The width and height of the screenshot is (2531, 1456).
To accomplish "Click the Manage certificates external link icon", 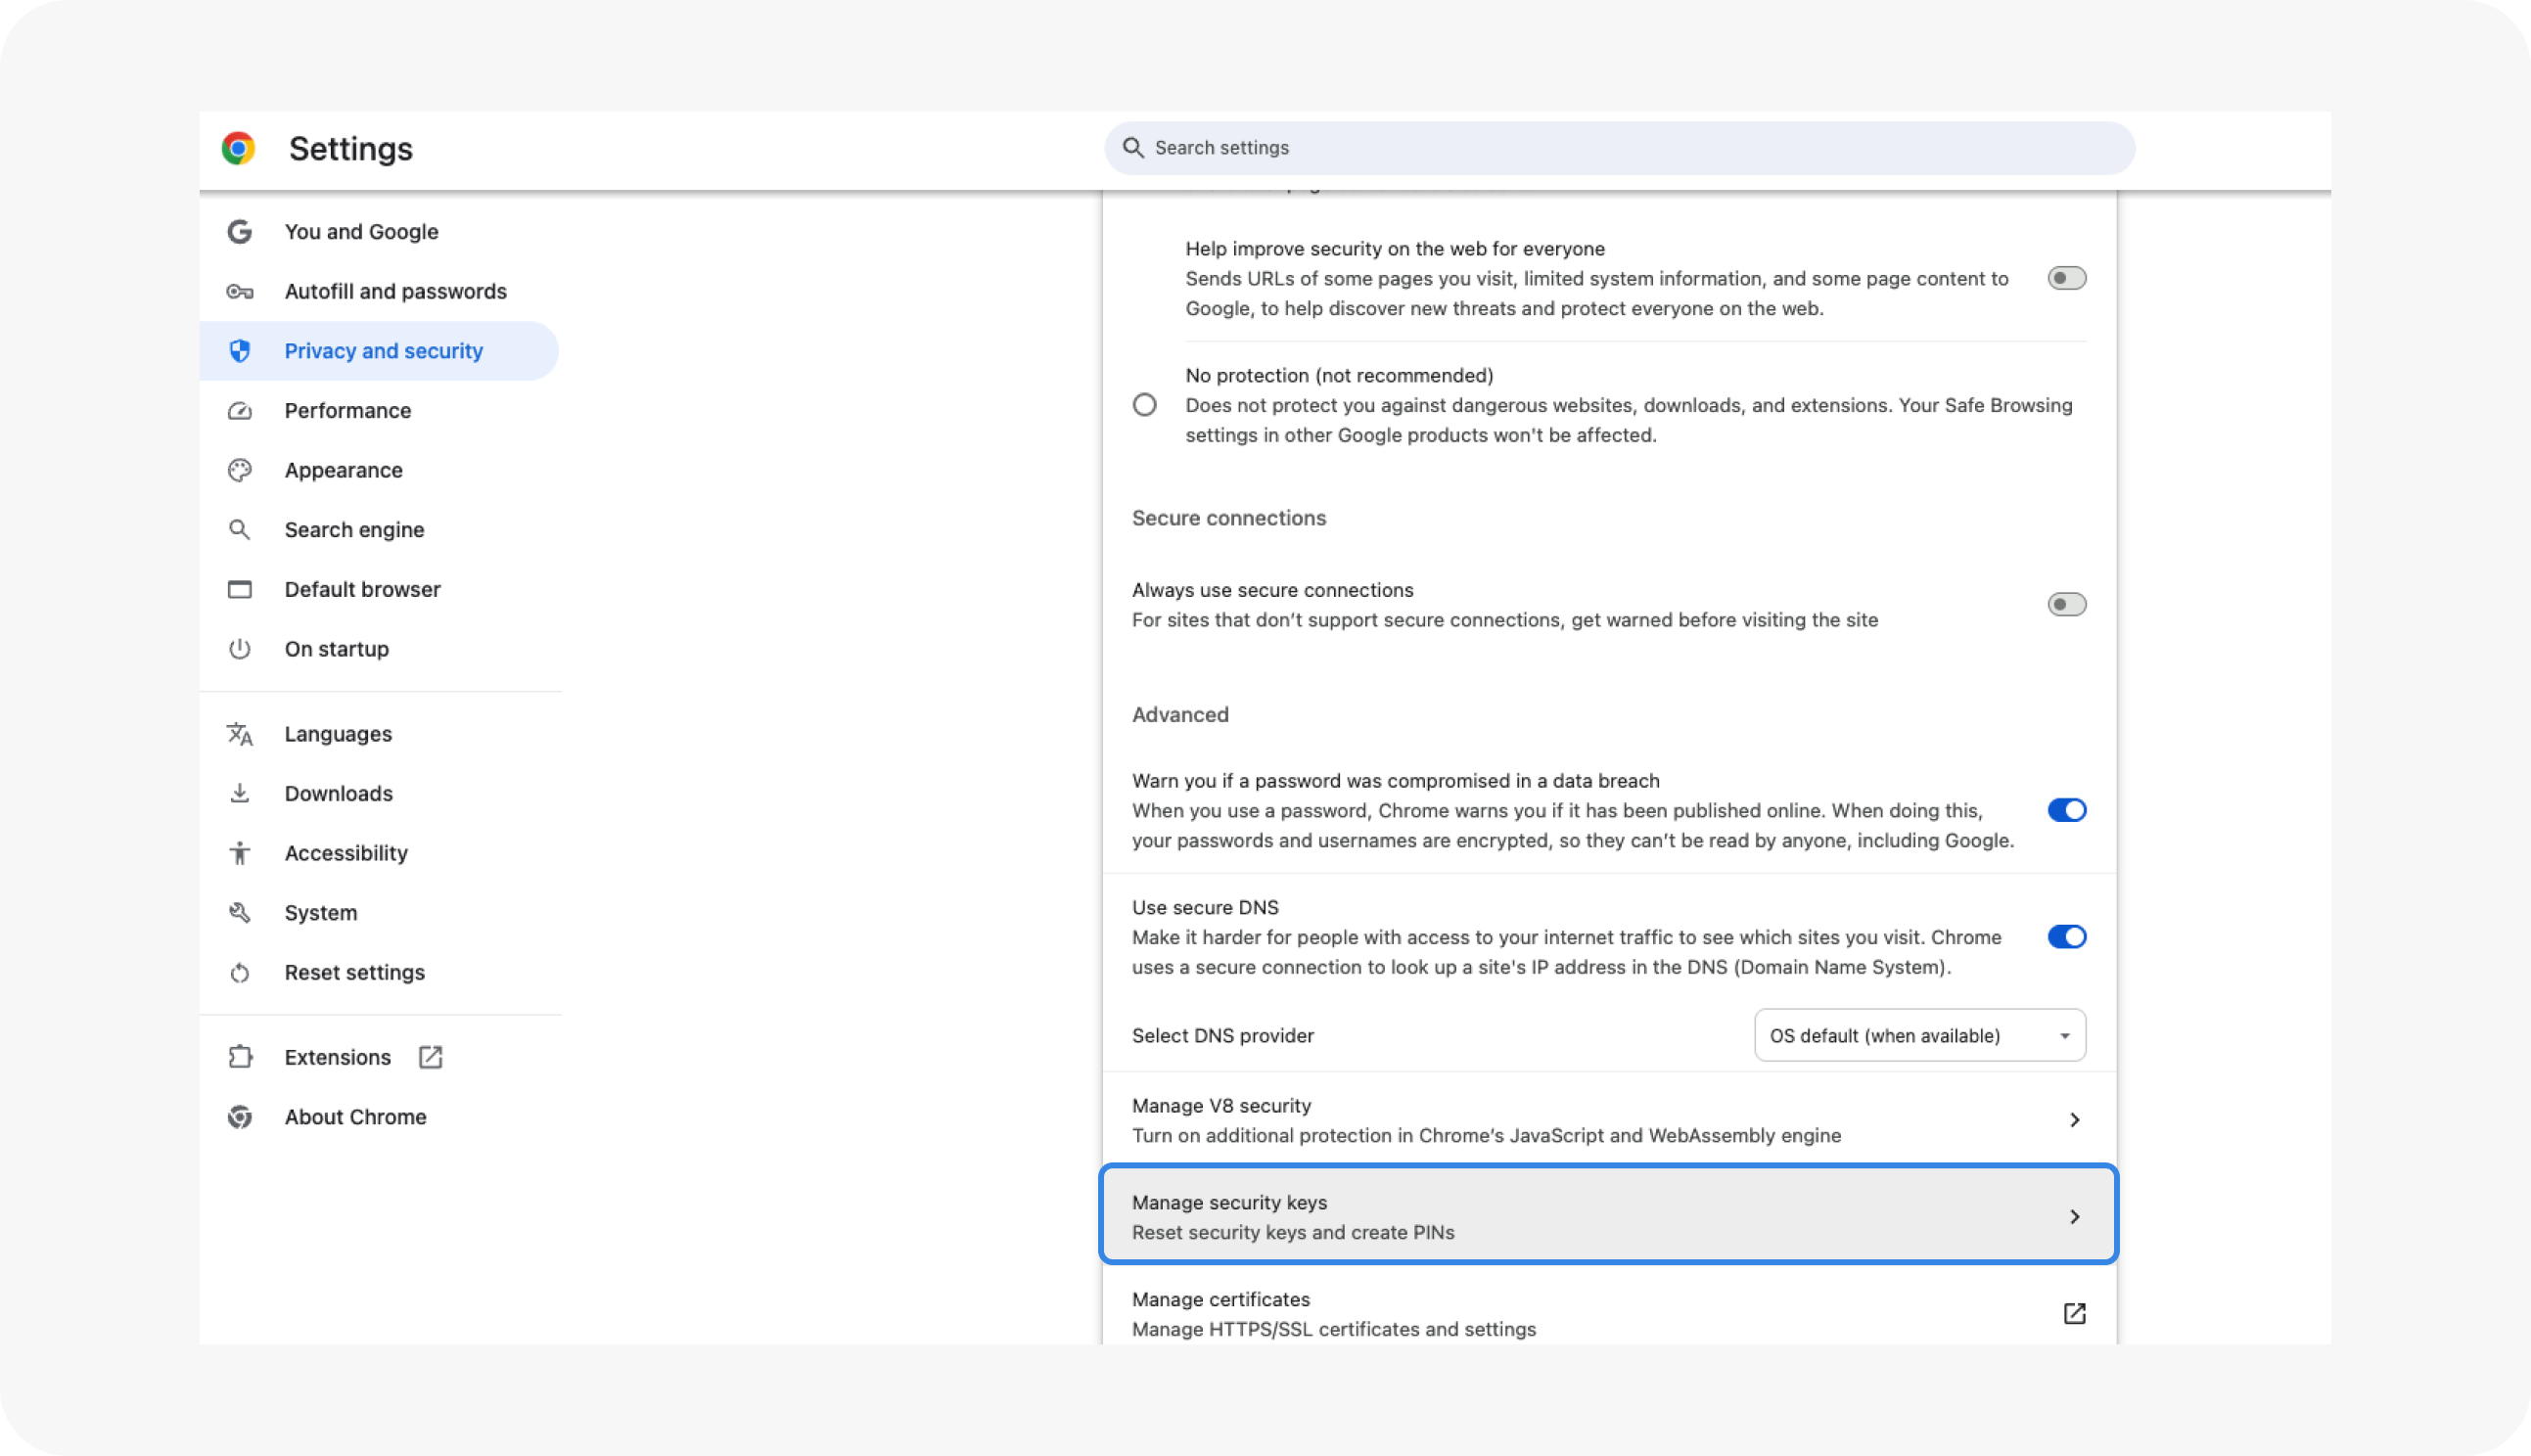I will [x=2074, y=1313].
